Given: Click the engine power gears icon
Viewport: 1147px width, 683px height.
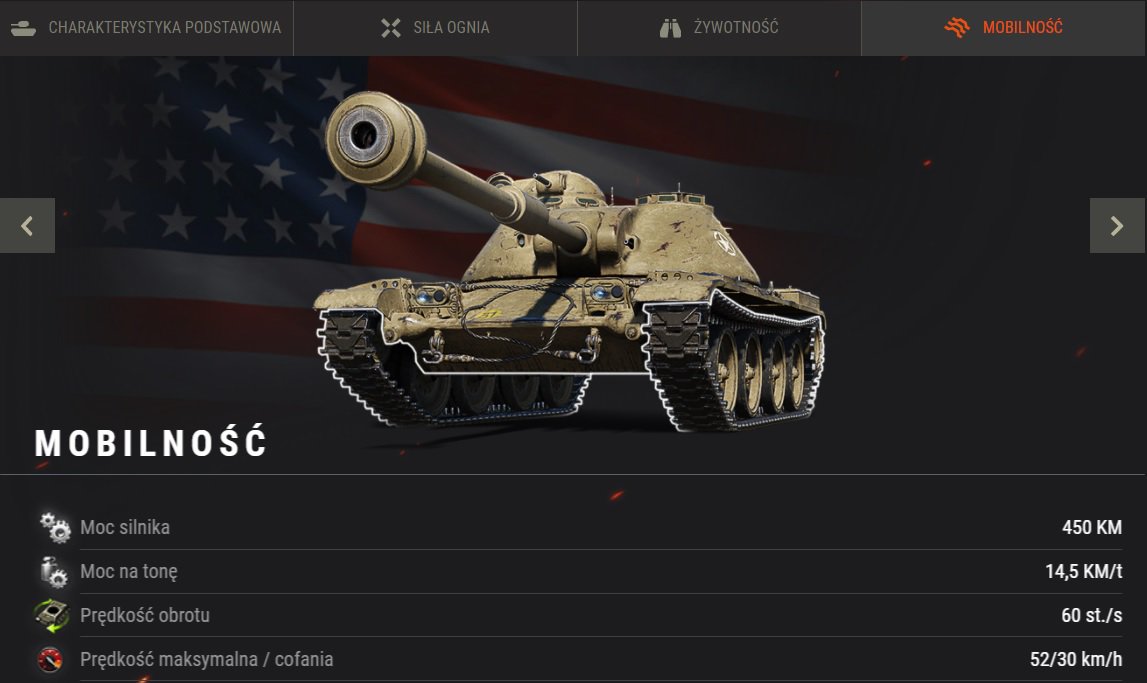Looking at the screenshot, I should pyautogui.click(x=55, y=527).
